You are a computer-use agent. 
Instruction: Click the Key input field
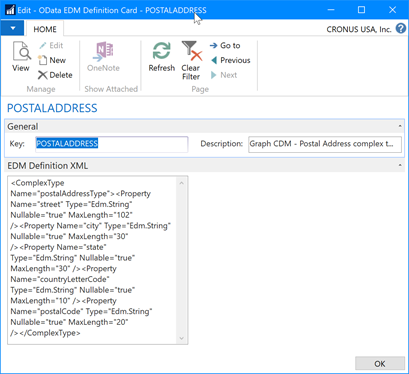112,144
